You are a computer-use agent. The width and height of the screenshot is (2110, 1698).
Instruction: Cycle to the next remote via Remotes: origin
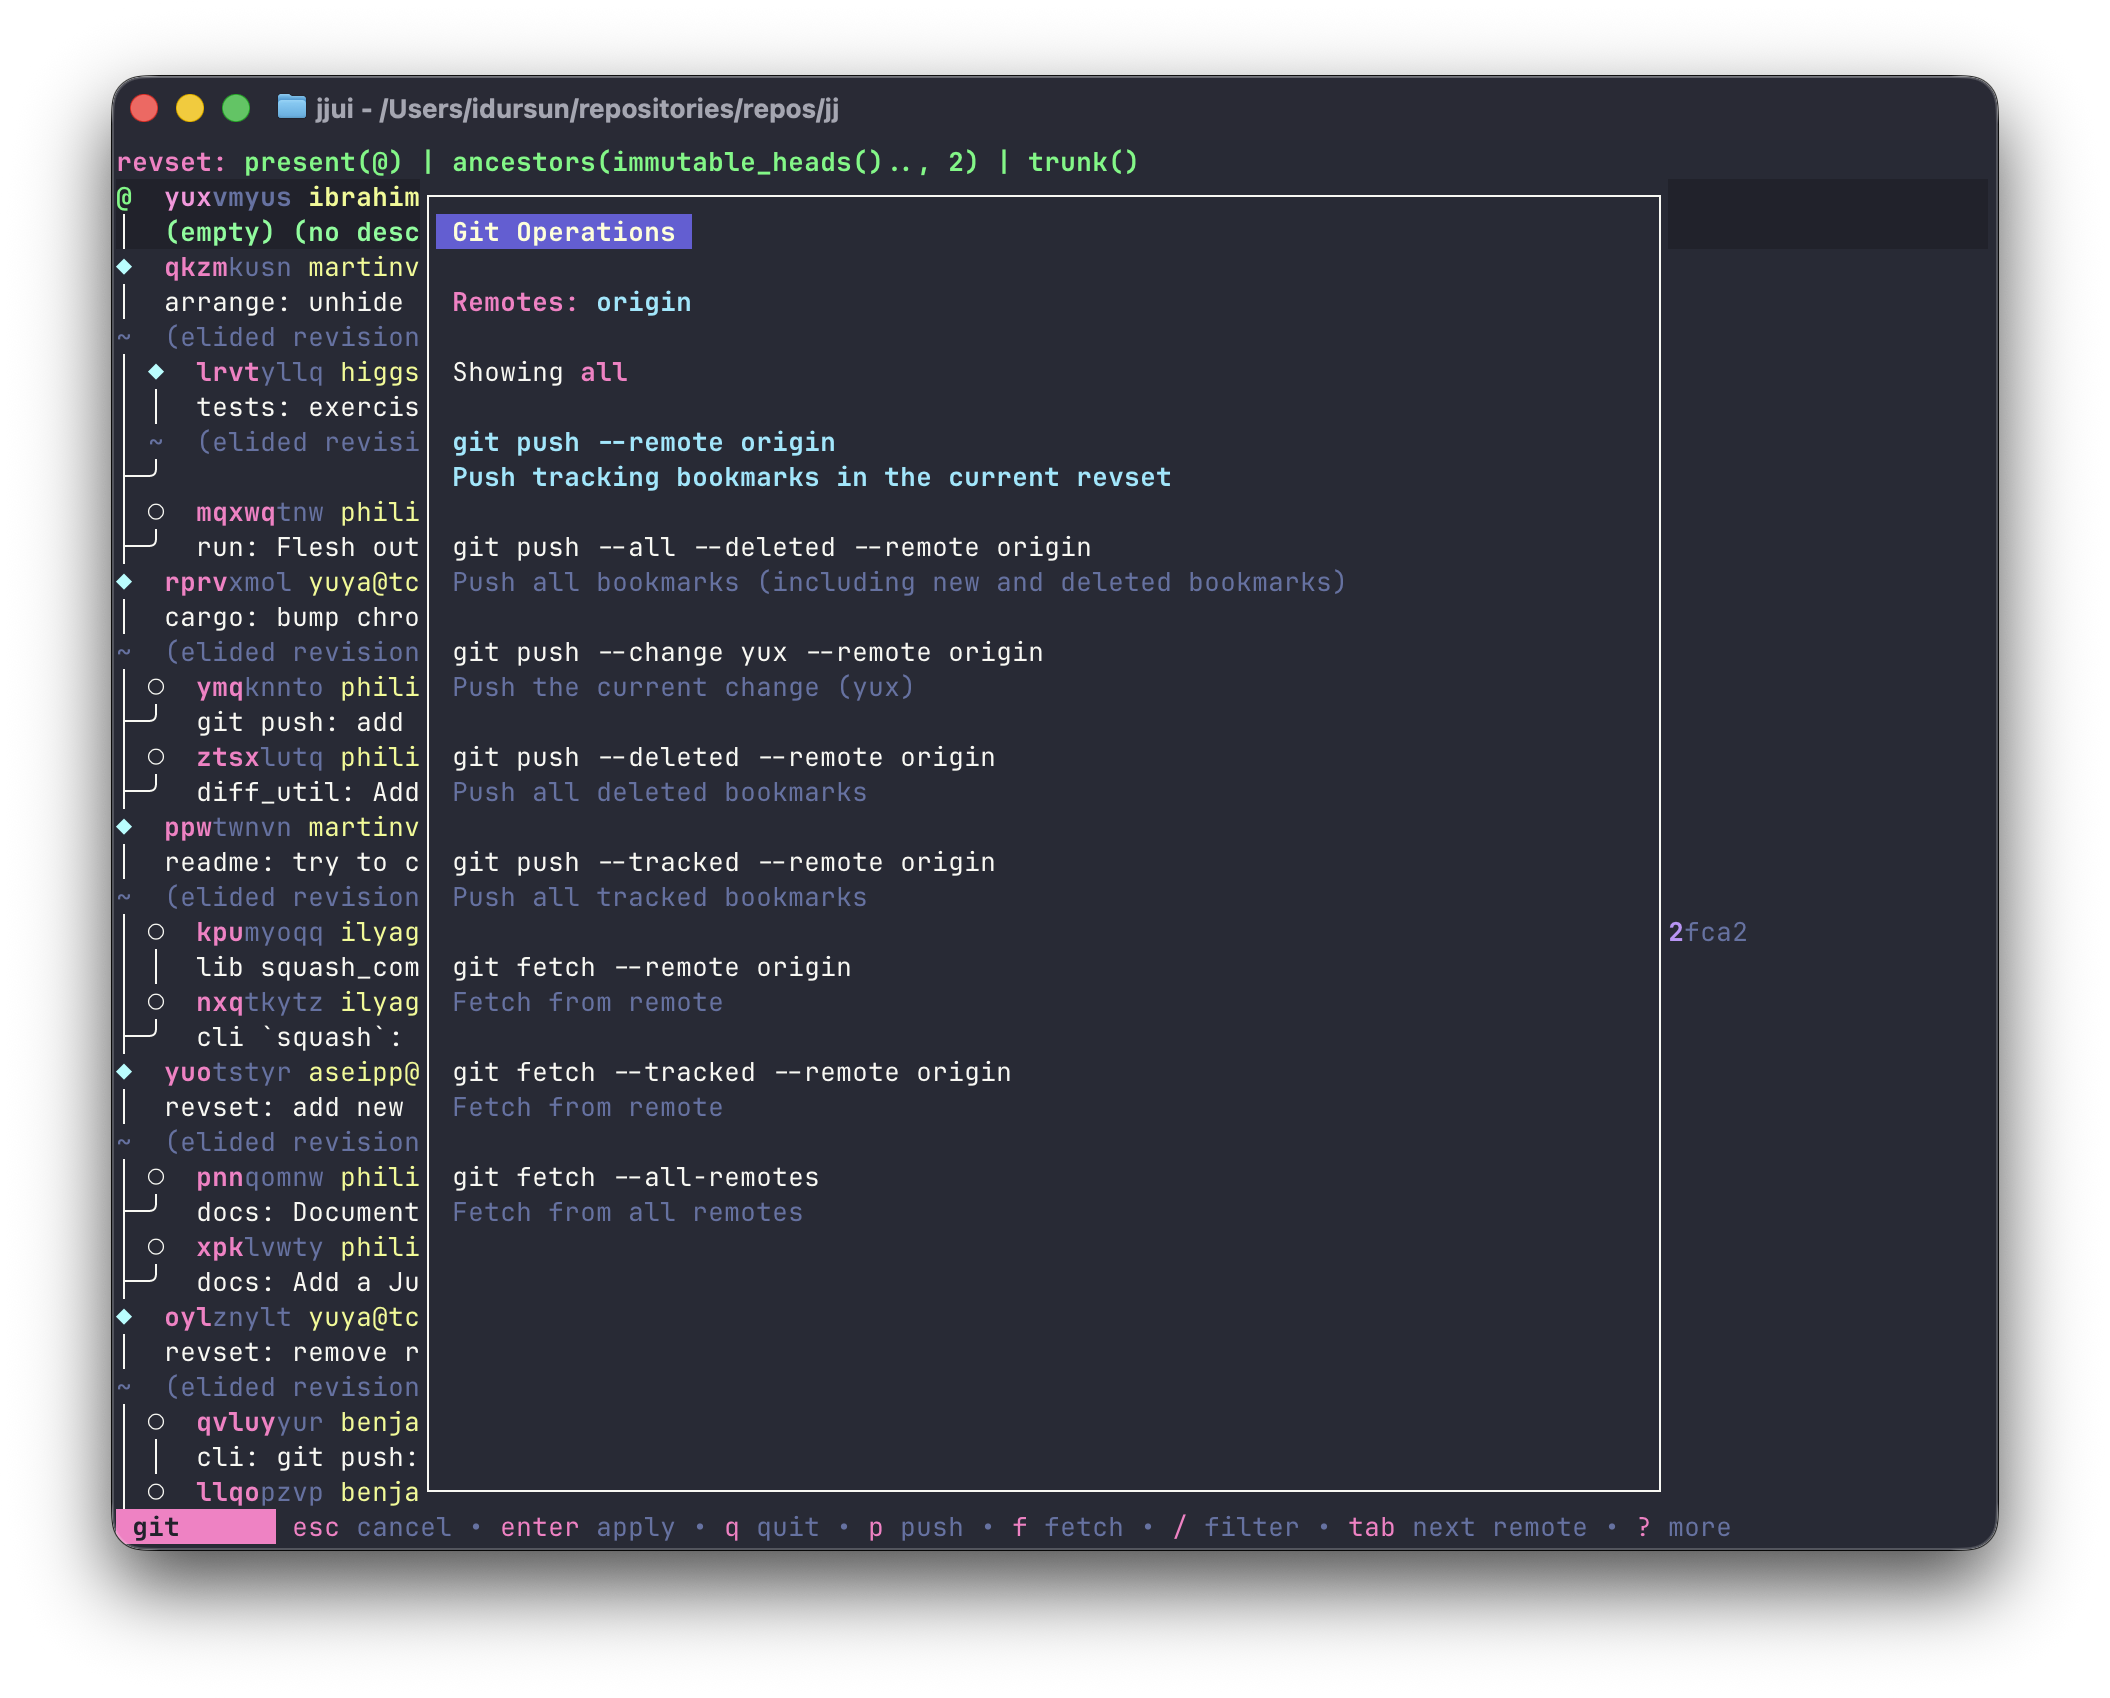572,302
